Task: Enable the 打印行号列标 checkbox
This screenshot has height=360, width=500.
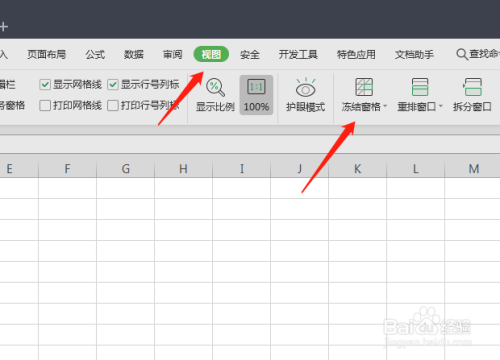Action: click(113, 106)
